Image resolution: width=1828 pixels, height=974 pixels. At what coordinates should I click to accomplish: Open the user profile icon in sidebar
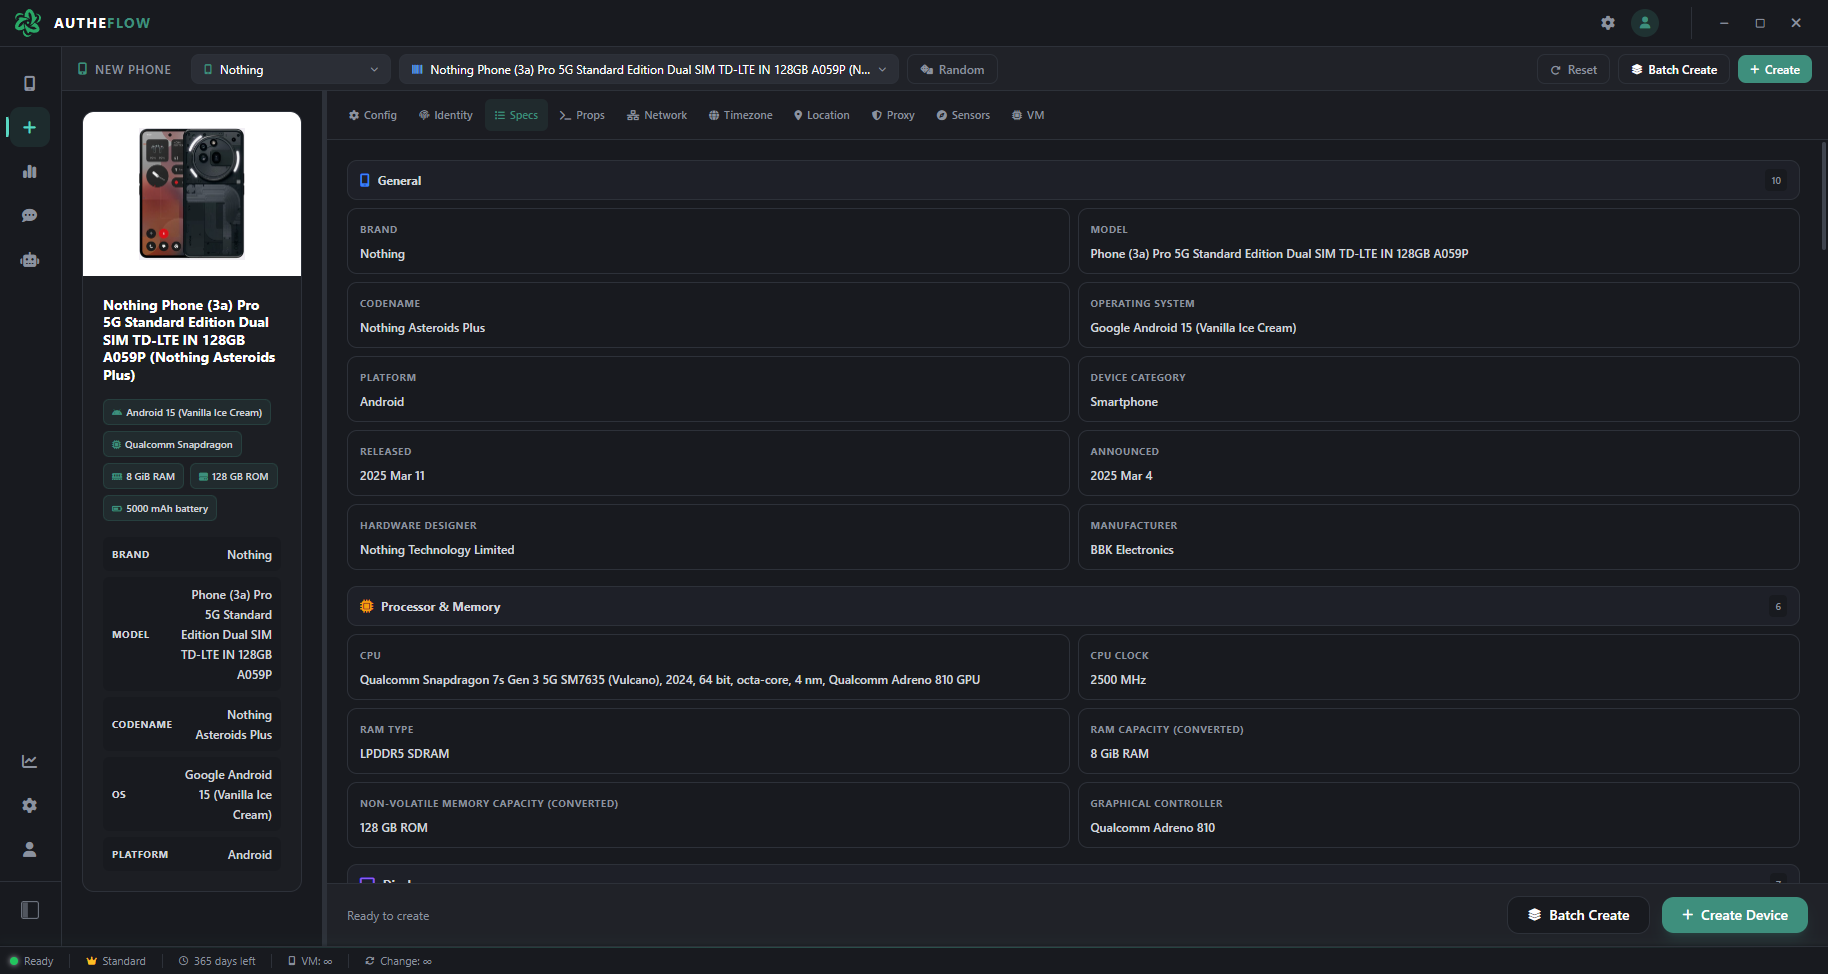pyautogui.click(x=30, y=849)
